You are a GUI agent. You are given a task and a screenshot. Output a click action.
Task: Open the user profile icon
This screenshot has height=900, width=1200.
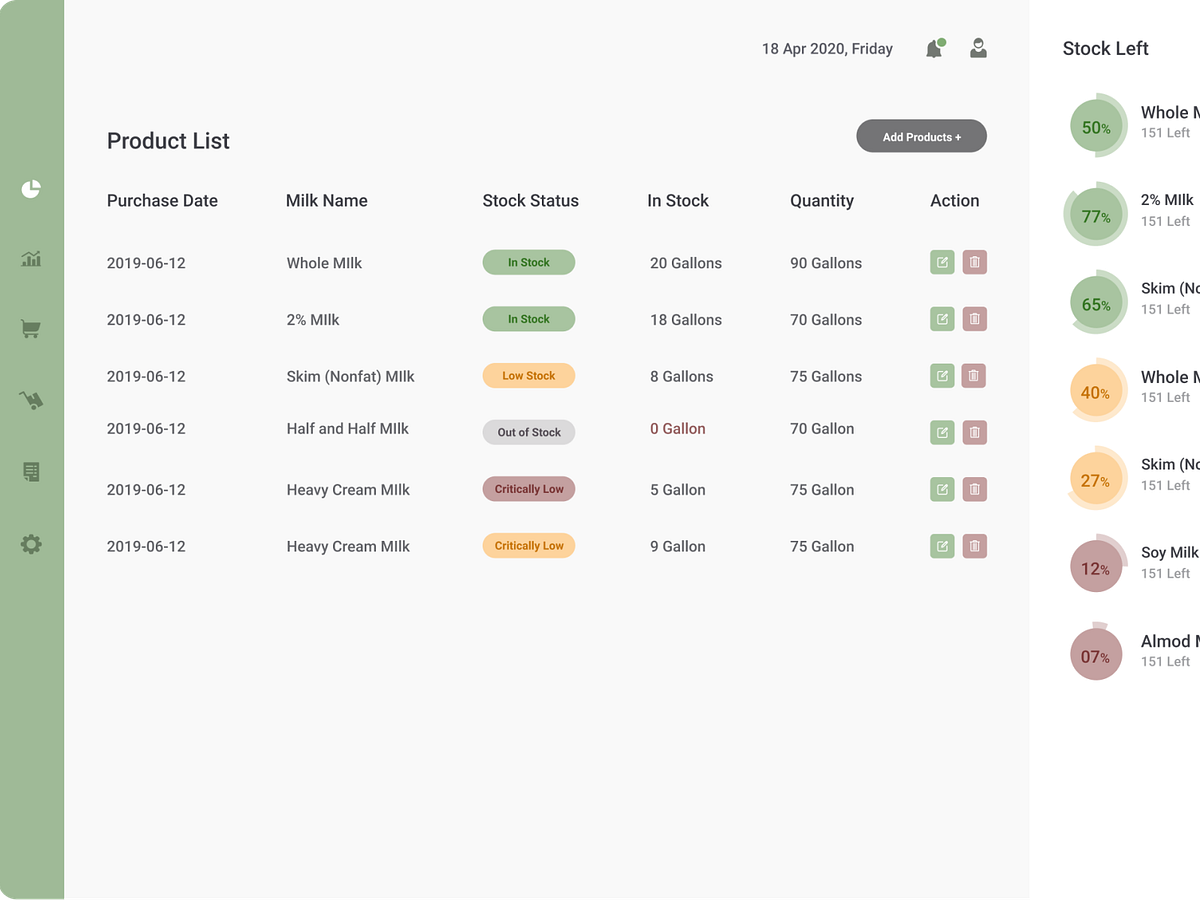click(x=977, y=48)
